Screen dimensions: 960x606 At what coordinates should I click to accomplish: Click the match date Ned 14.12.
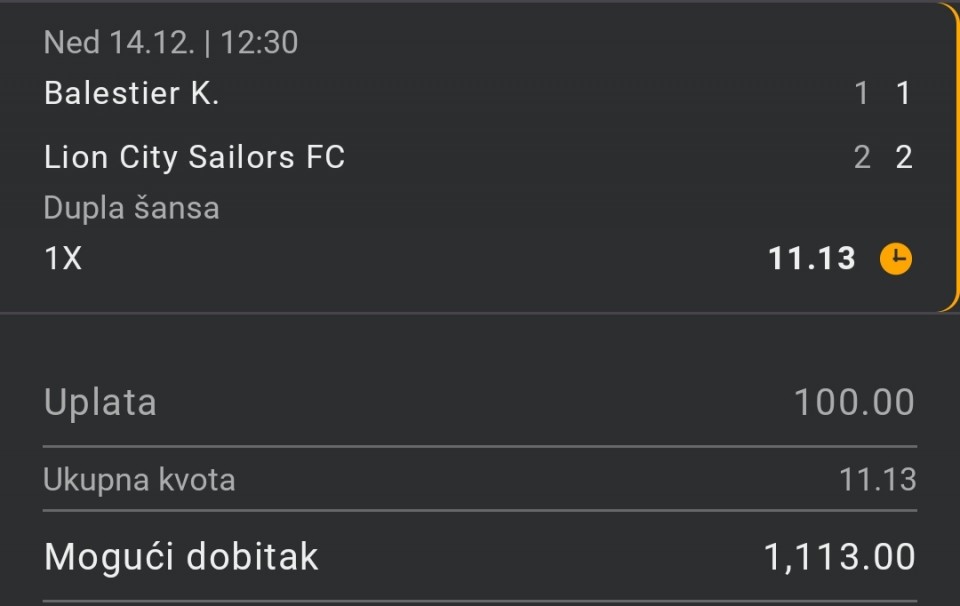point(118,42)
